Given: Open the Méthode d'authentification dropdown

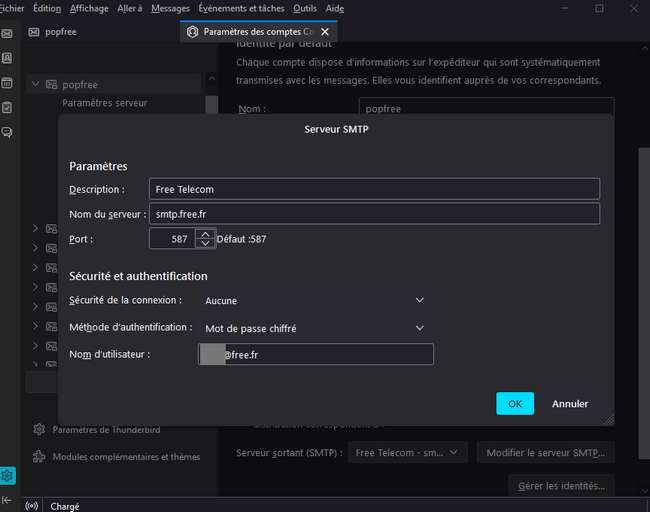Looking at the screenshot, I should (316, 328).
